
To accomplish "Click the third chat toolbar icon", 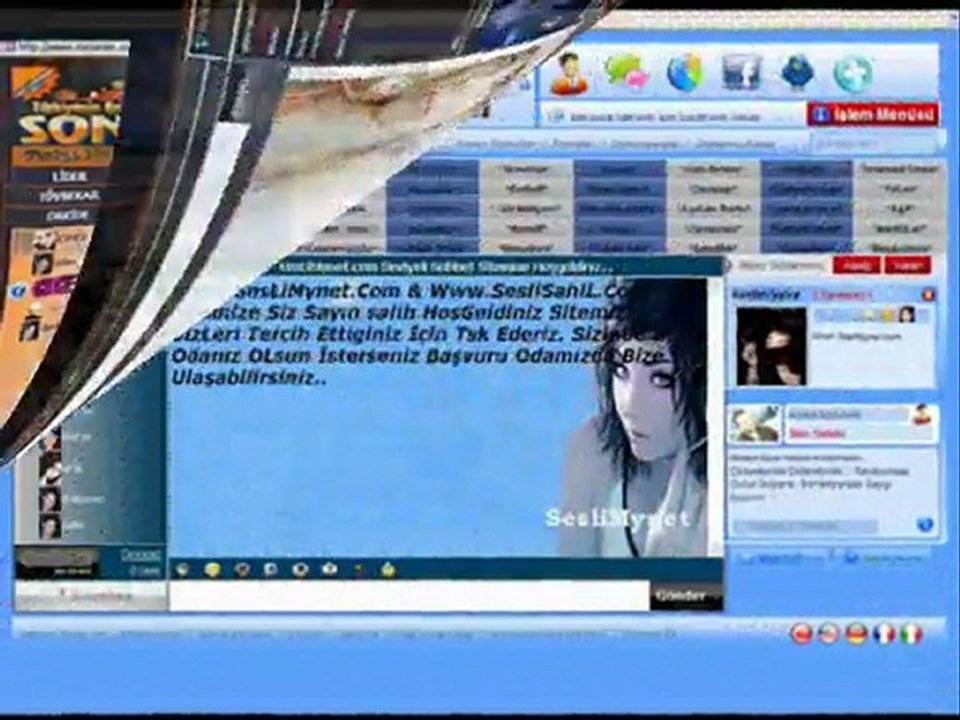I will pyautogui.click(x=242, y=570).
